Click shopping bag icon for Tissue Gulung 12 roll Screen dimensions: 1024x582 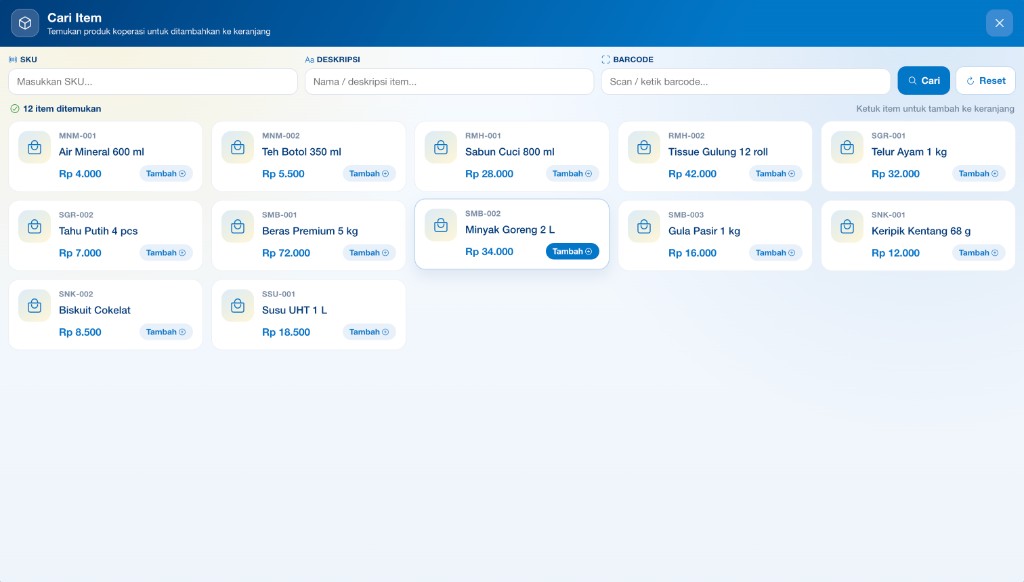tap(644, 148)
